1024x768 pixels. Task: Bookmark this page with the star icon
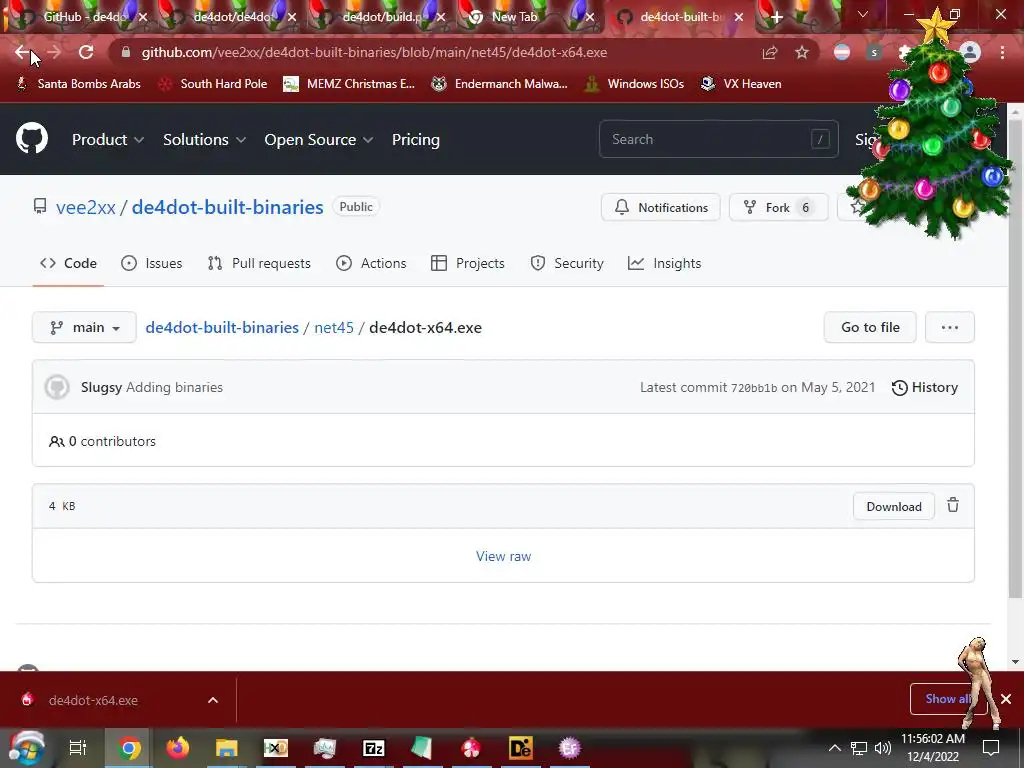[802, 52]
